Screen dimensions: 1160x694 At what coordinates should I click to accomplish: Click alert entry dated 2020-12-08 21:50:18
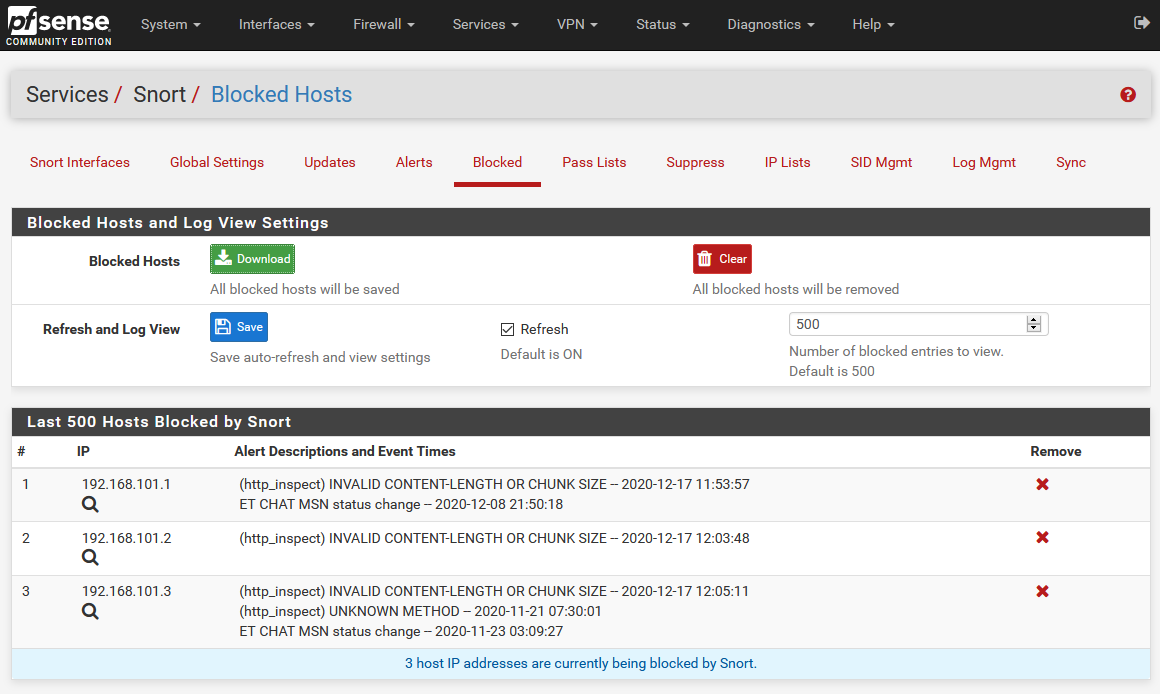click(x=401, y=505)
